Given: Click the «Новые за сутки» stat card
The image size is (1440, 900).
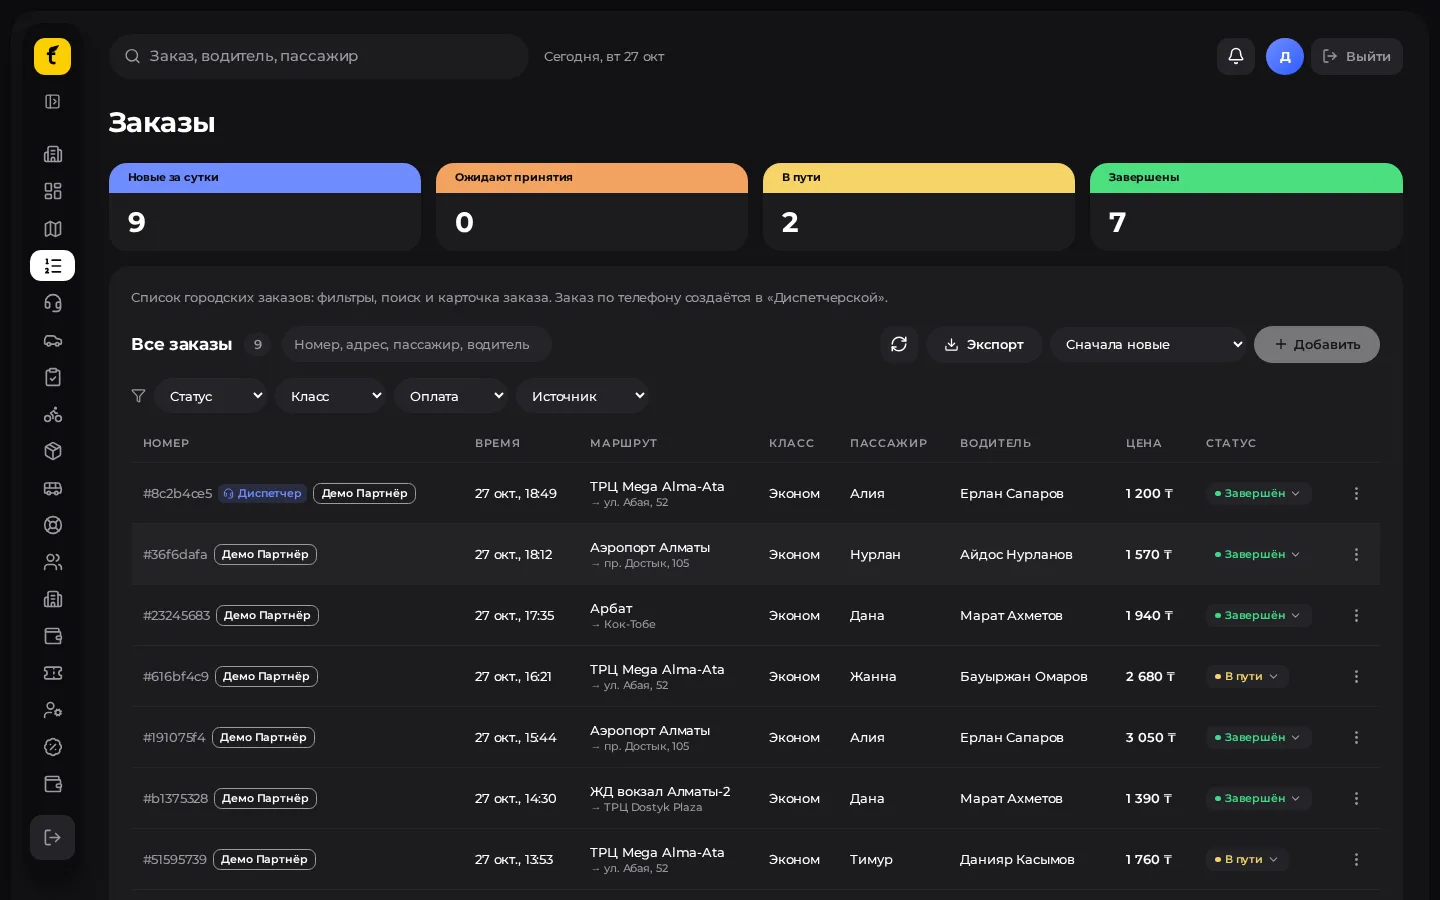Looking at the screenshot, I should 265,207.
